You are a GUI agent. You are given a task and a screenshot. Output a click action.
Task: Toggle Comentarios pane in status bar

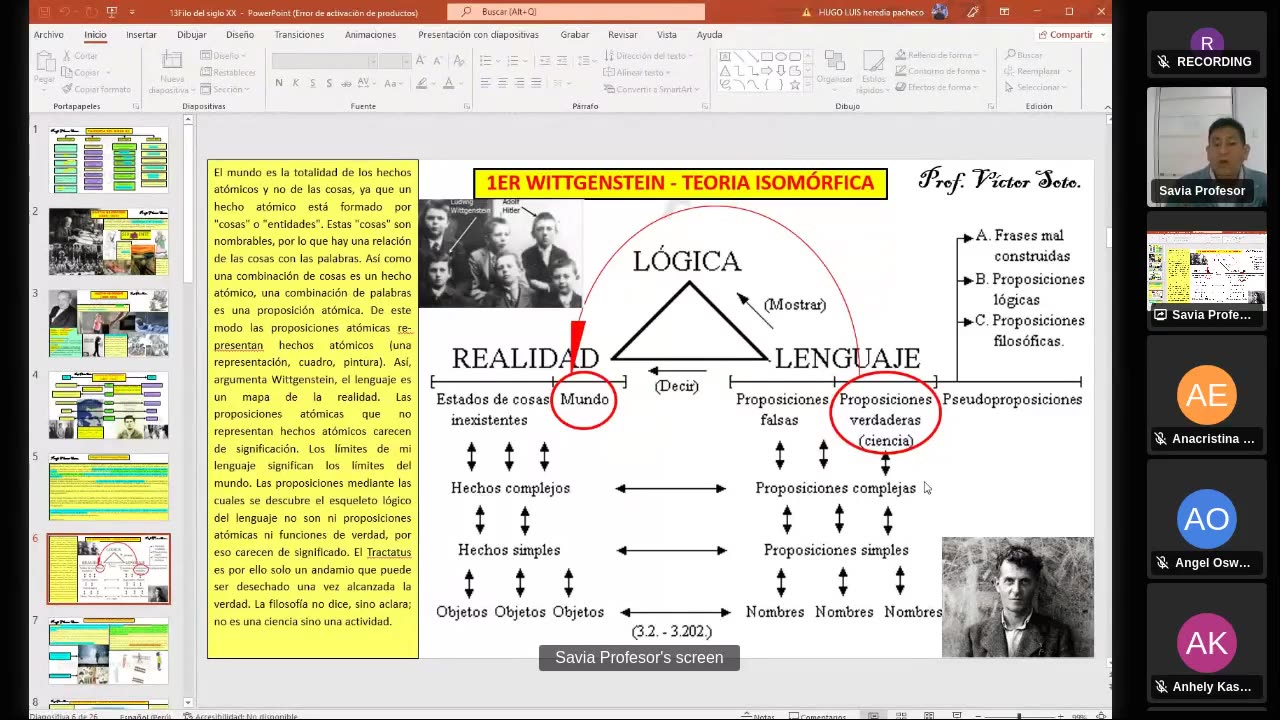[x=818, y=716]
